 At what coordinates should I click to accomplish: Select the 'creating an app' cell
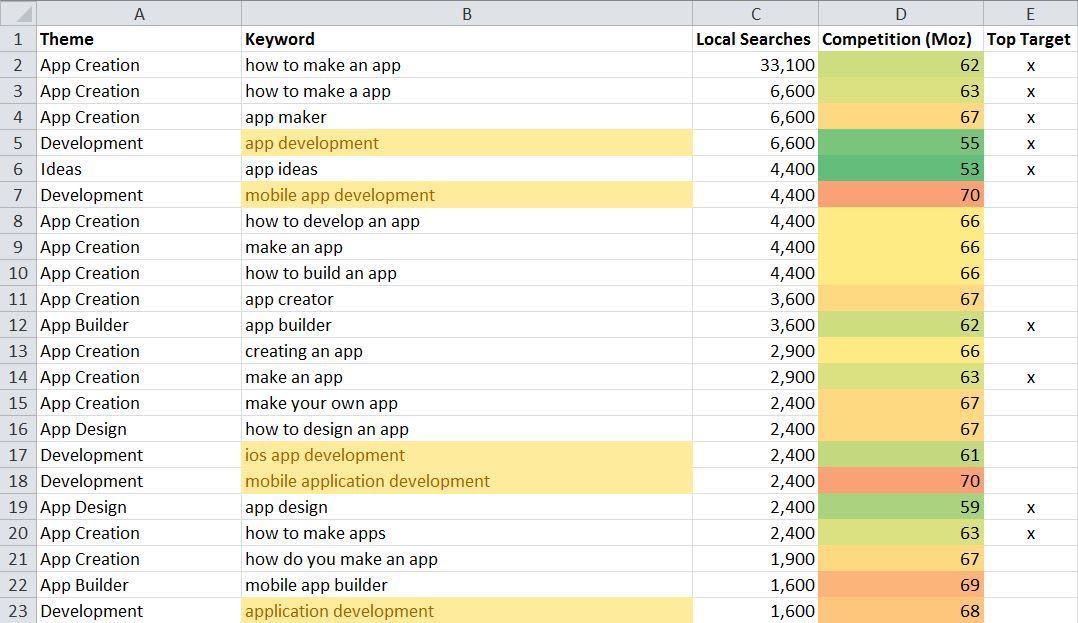pos(467,351)
